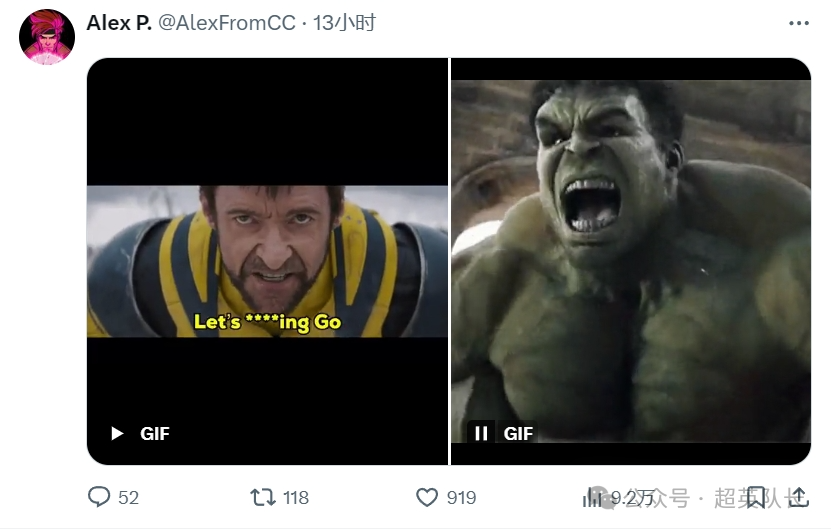Like the tweet with the heart icon
The image size is (831, 531).
[x=427, y=497]
